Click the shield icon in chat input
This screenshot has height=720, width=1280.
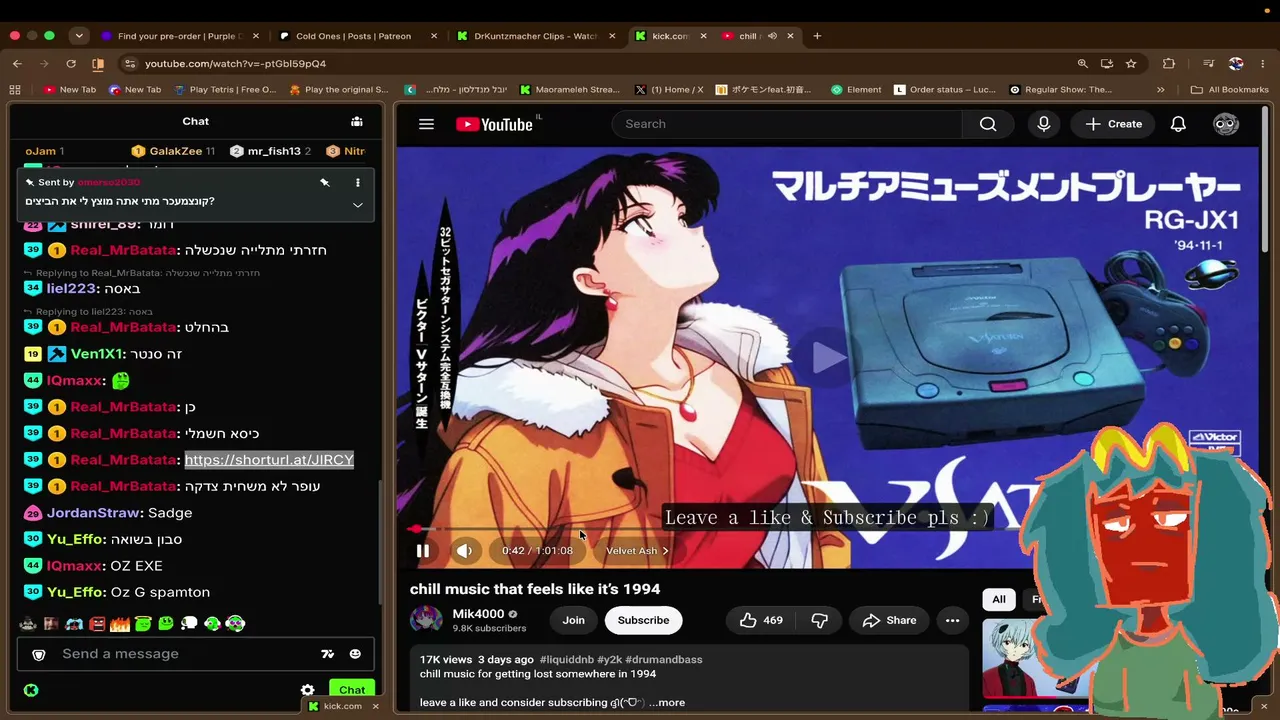click(x=39, y=654)
